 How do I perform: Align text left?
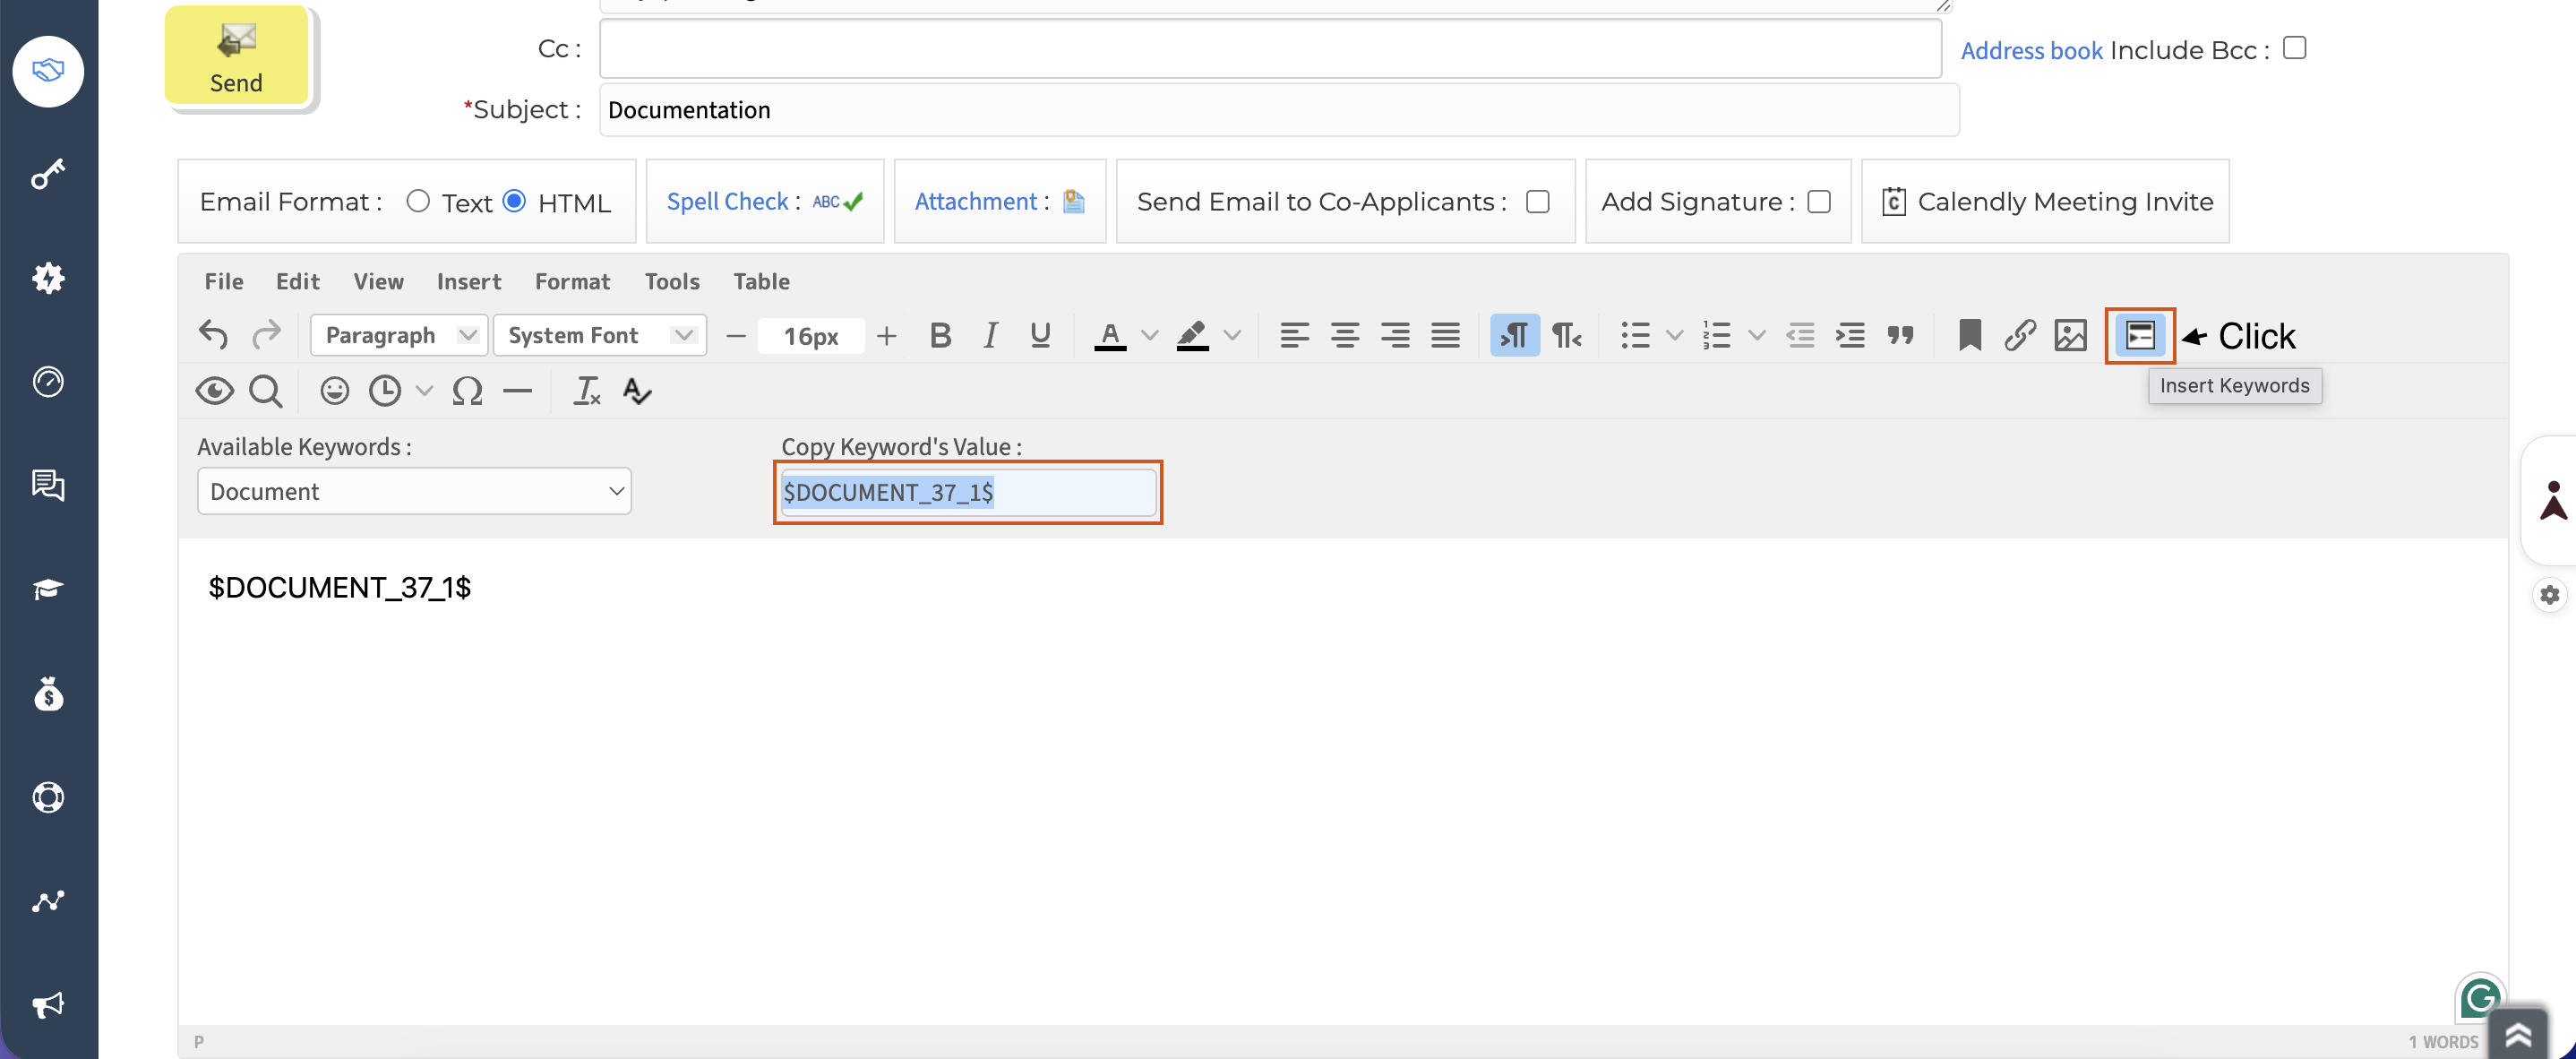pyautogui.click(x=1294, y=335)
